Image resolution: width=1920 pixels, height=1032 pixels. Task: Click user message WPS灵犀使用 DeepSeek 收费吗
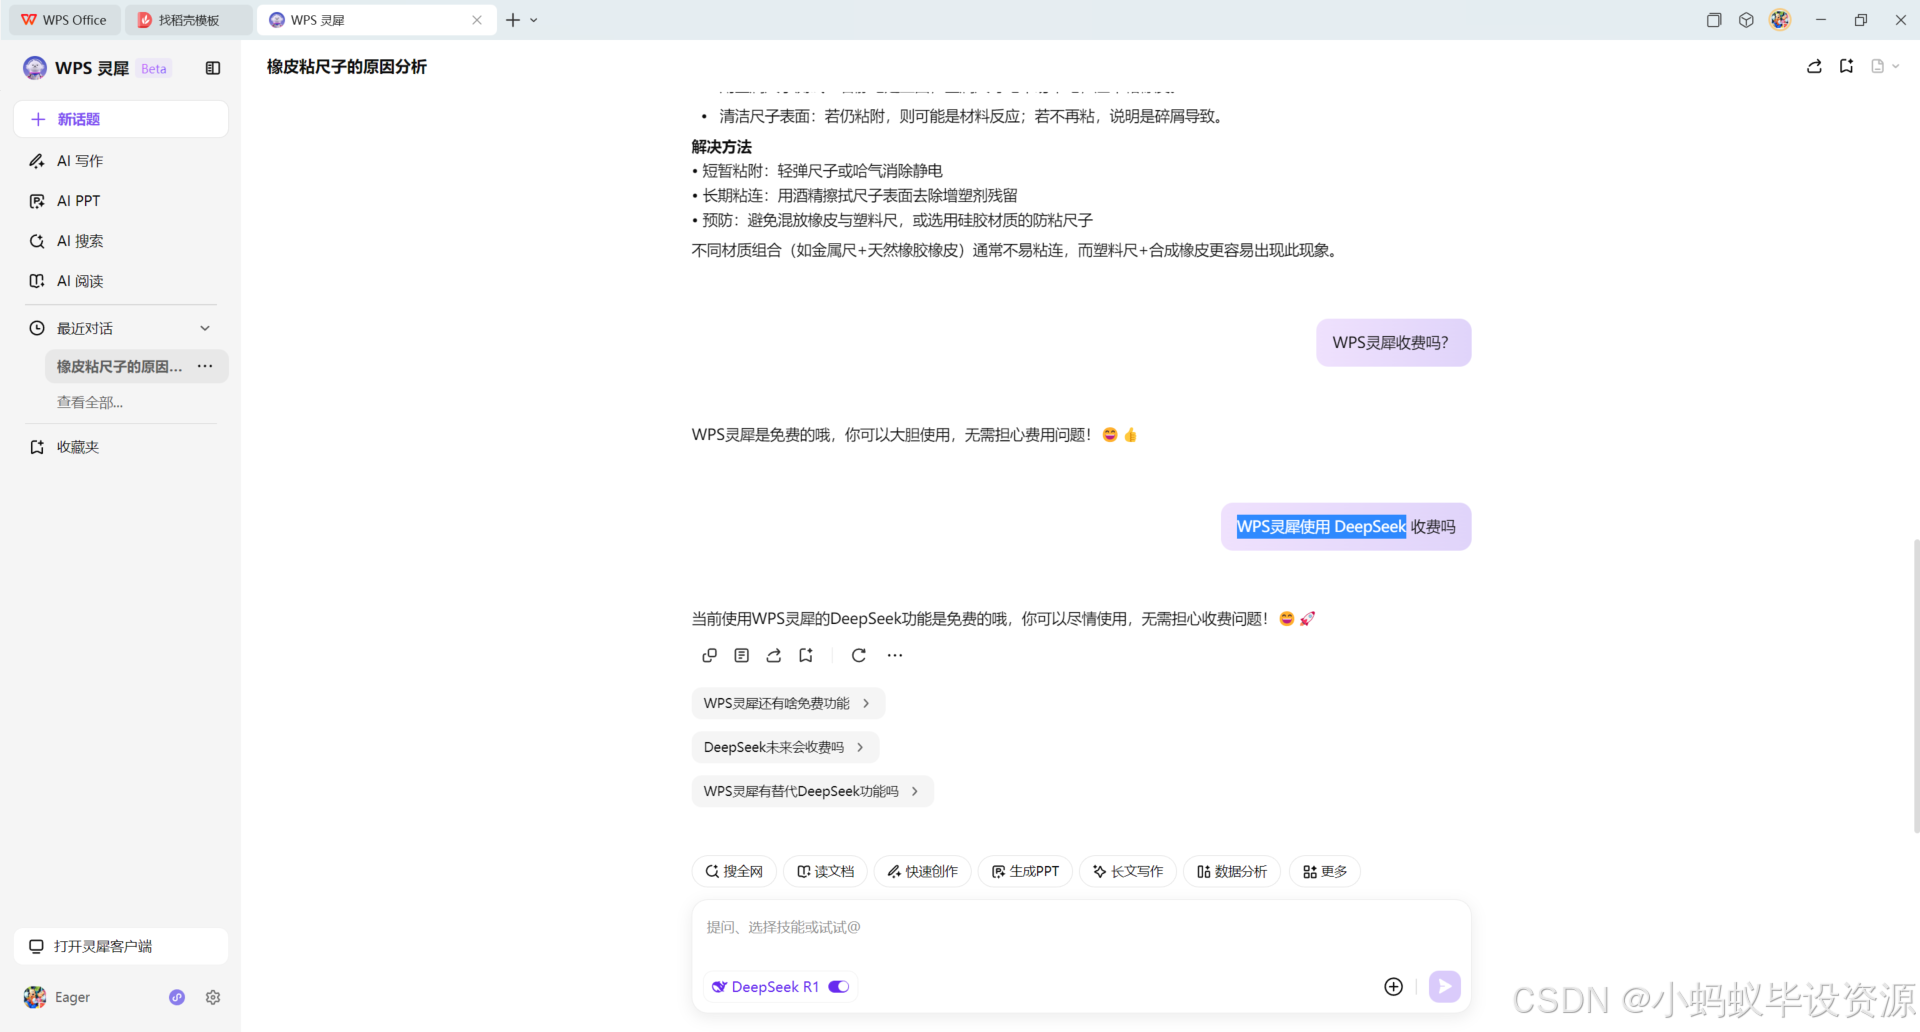[x=1346, y=527]
